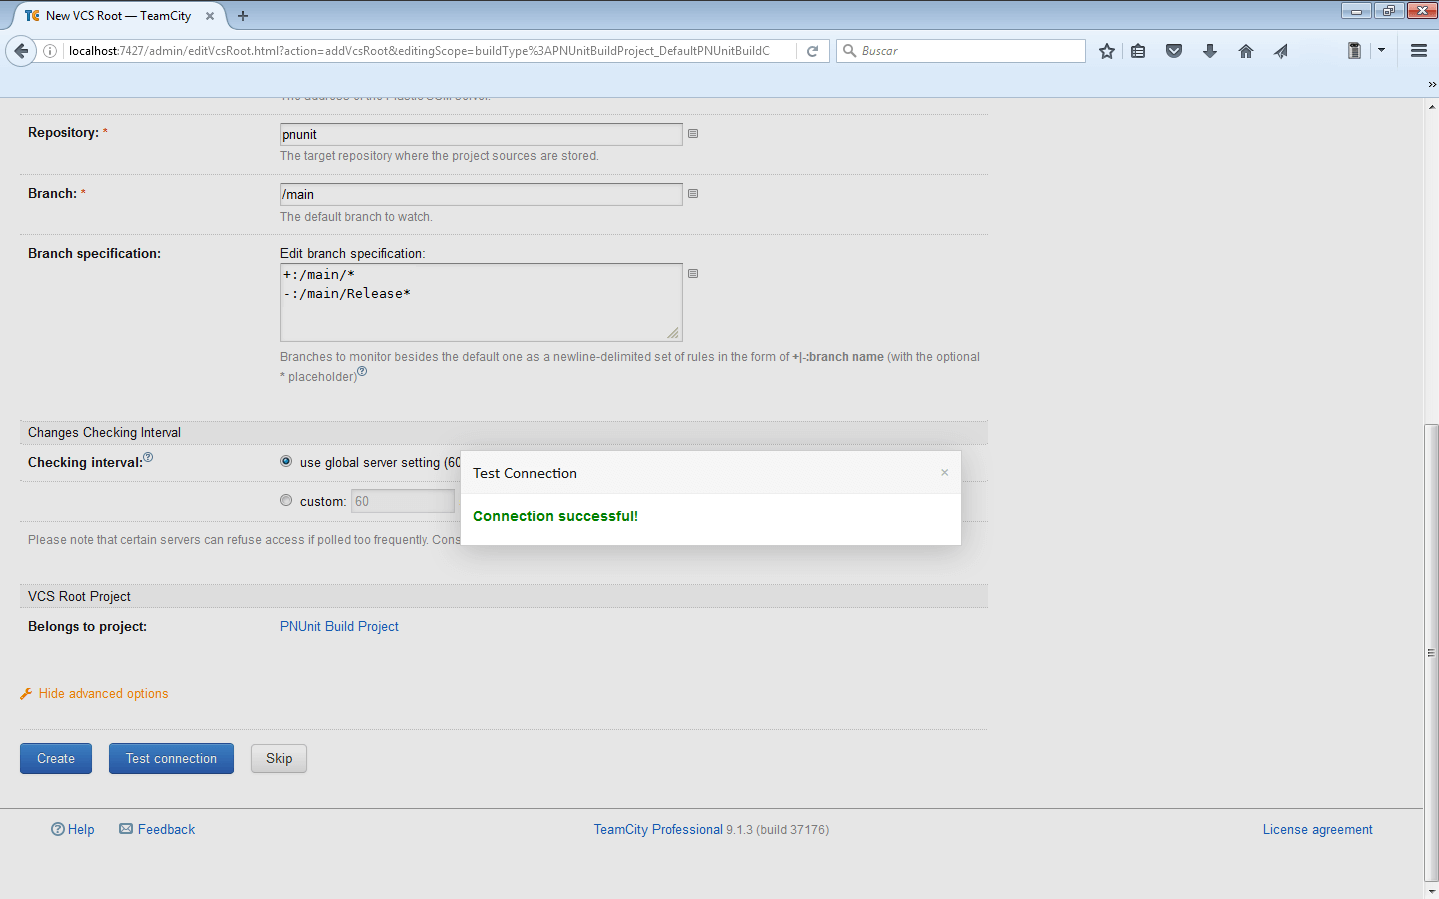Select custom checking interval radio
This screenshot has width=1439, height=899.
286,501
